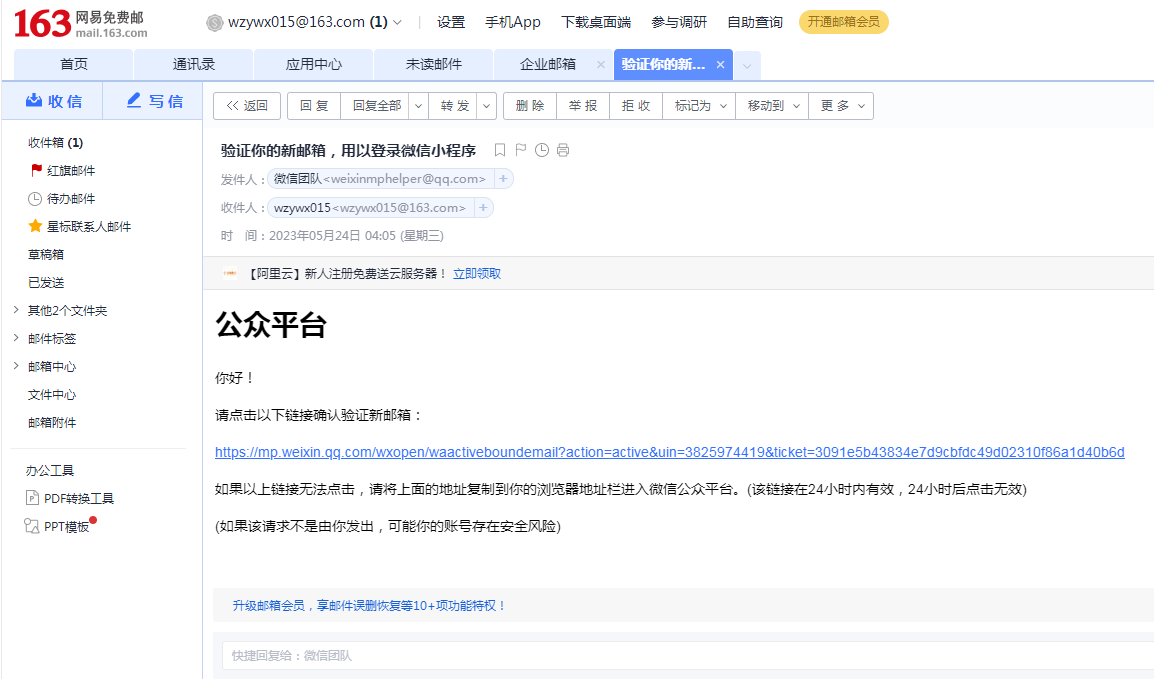Image resolution: width=1154 pixels, height=679 pixels.
Task: Open PDF转换工具
Action: coord(70,499)
